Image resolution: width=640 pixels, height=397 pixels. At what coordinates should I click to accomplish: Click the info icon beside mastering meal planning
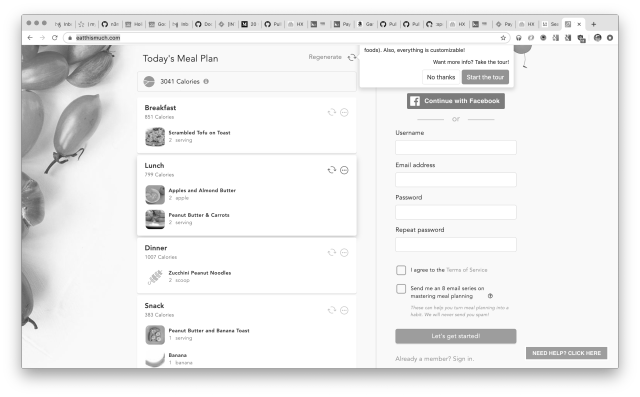point(491,296)
